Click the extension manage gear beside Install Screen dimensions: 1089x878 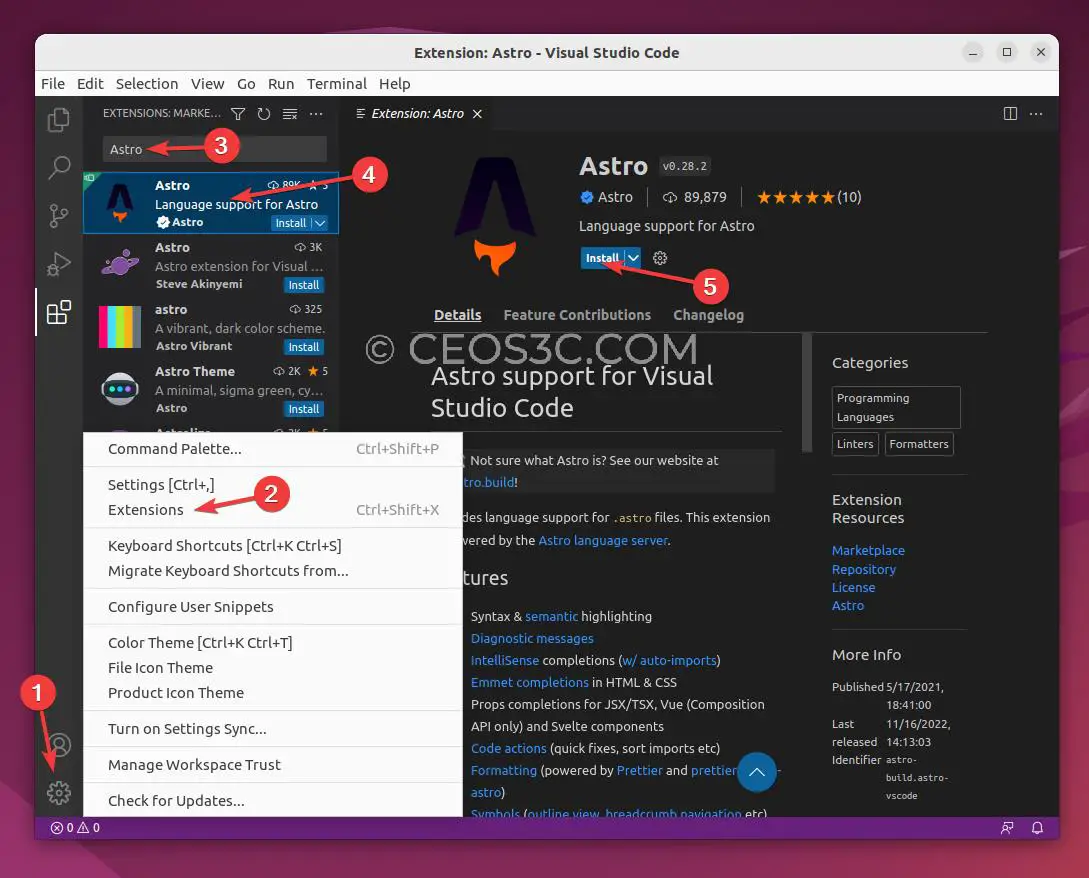[660, 258]
